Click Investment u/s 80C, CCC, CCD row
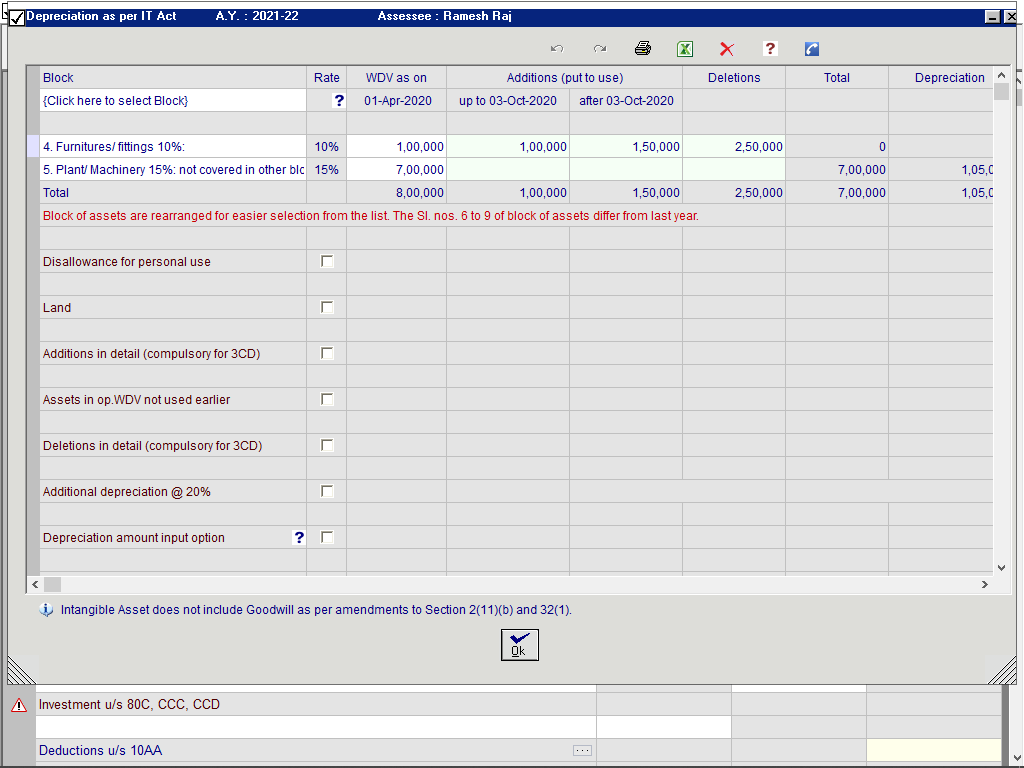Screen dimensions: 1024x768 [300, 705]
